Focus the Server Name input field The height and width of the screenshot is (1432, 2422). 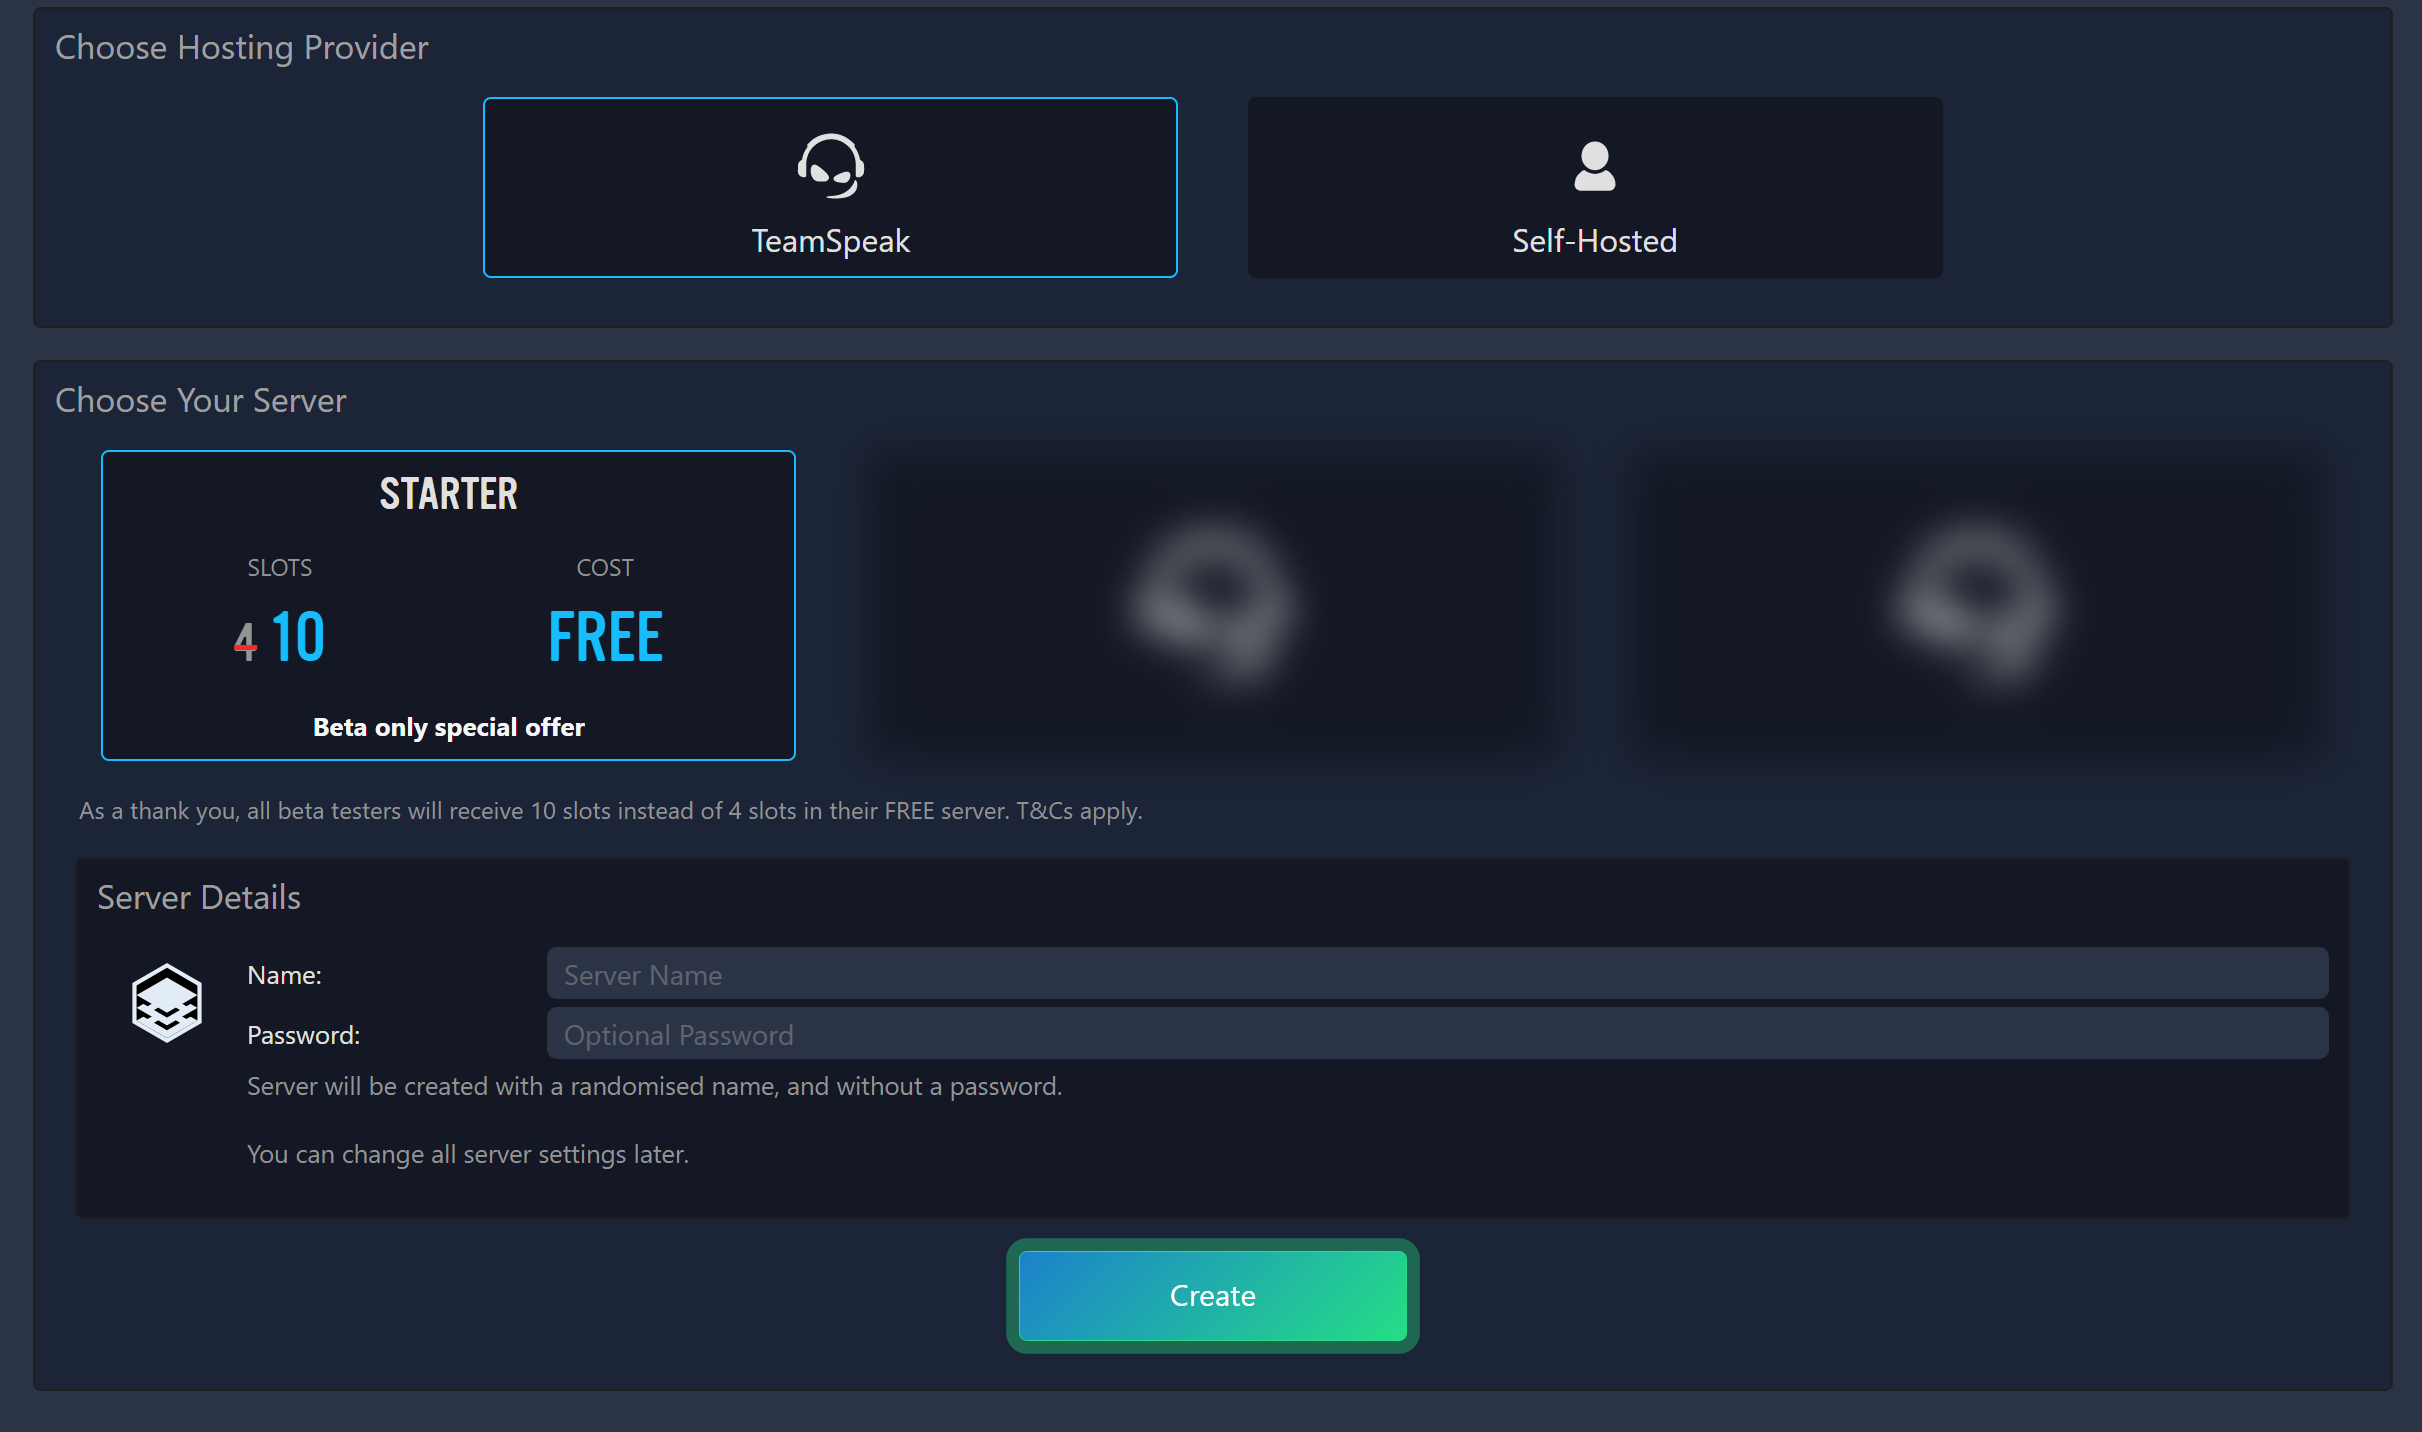click(x=1437, y=974)
